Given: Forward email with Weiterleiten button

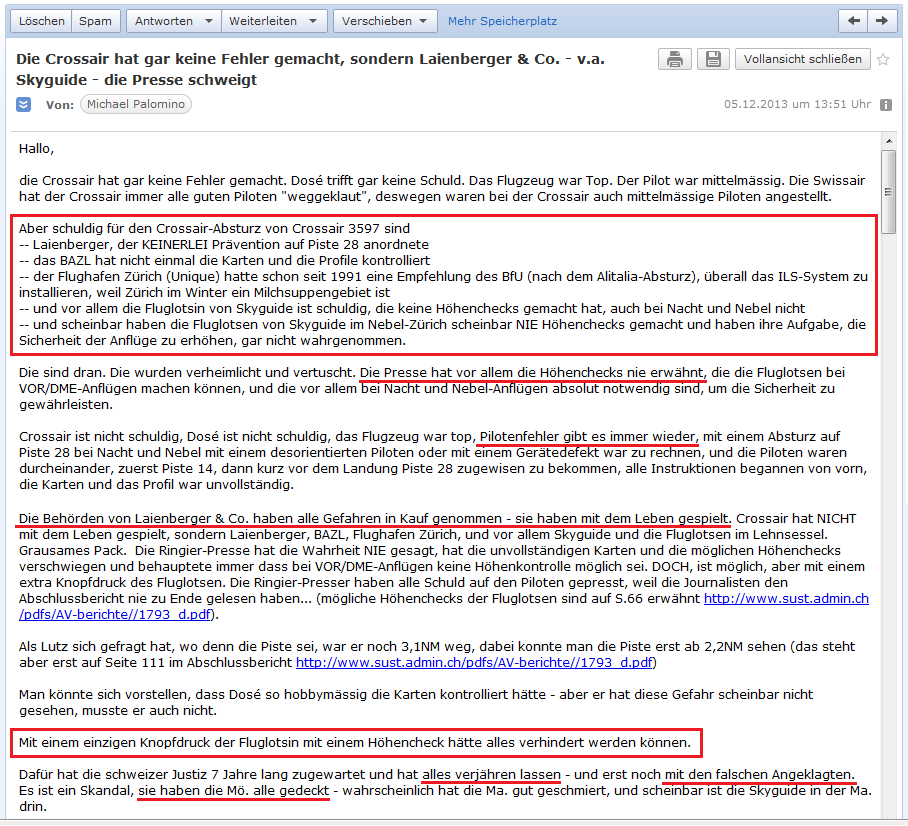Looking at the screenshot, I should 262,21.
